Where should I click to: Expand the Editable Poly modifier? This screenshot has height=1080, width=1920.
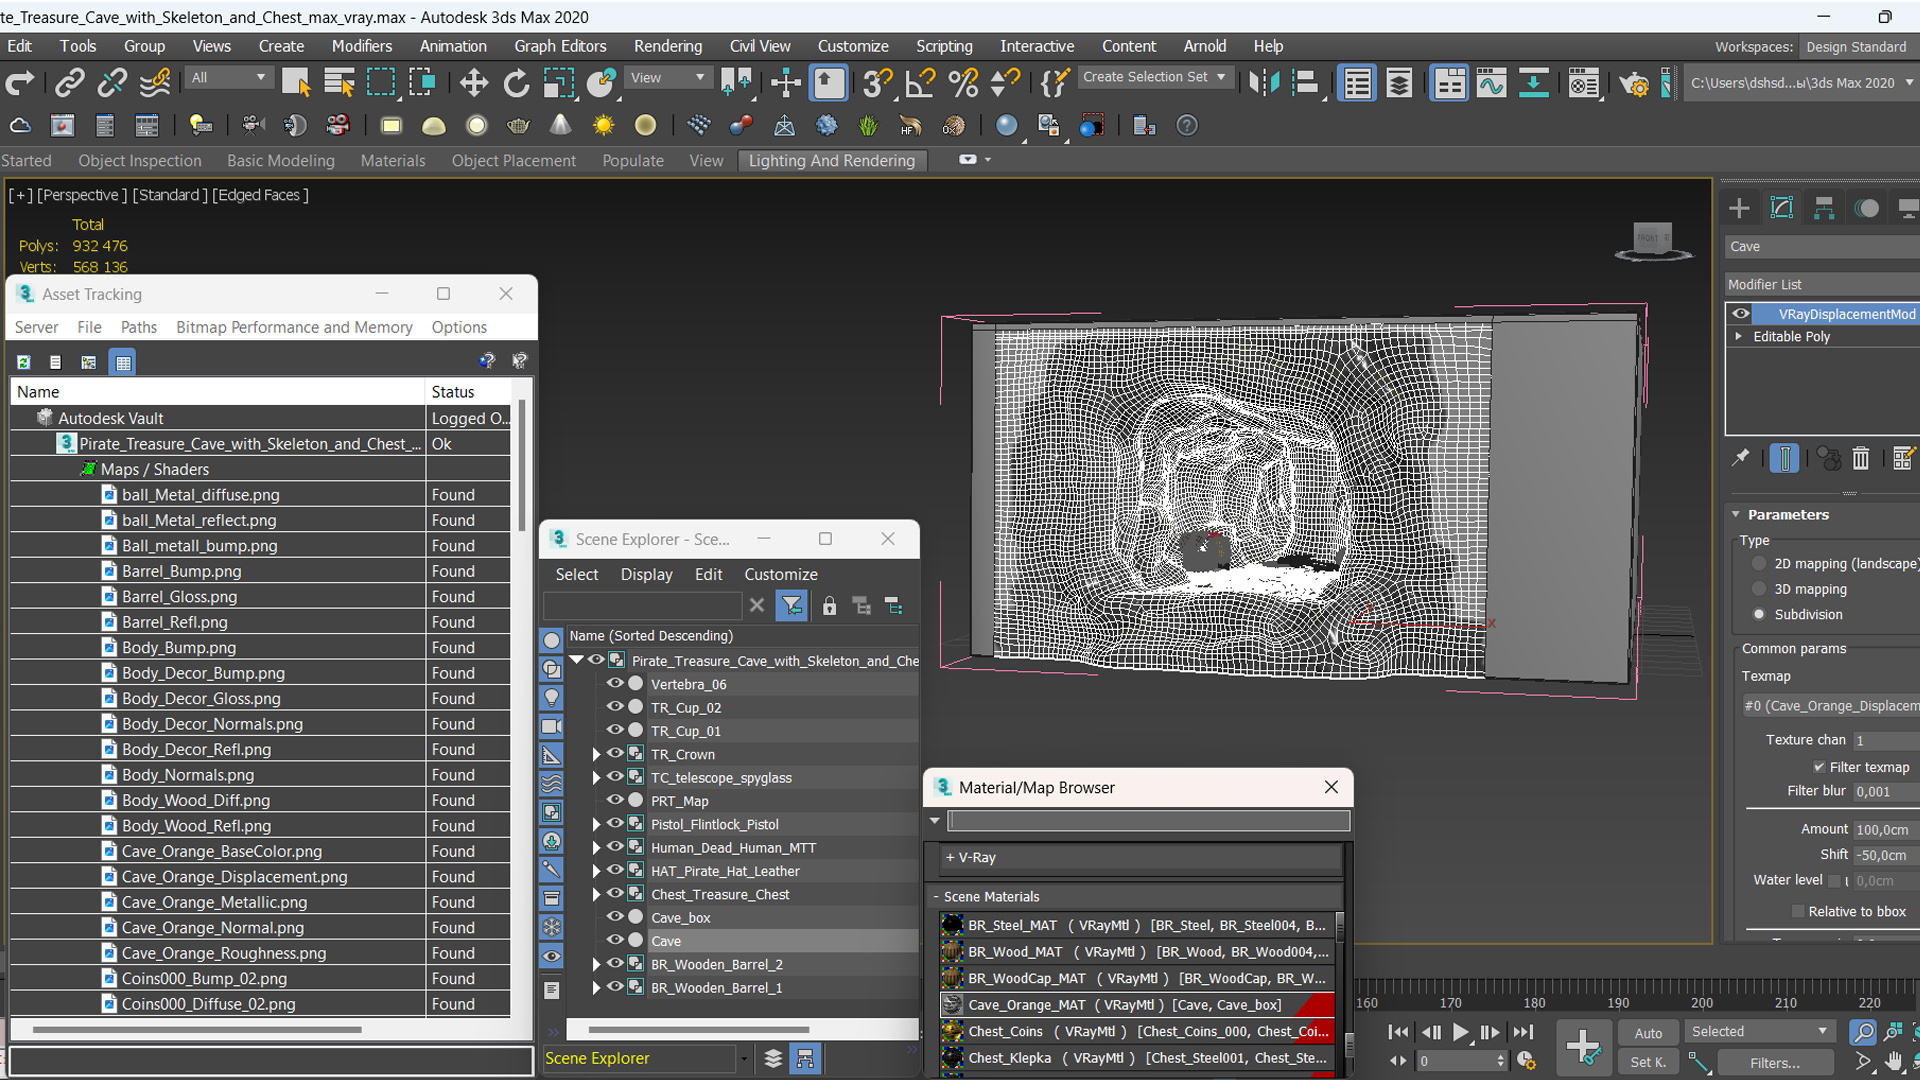(x=1739, y=336)
